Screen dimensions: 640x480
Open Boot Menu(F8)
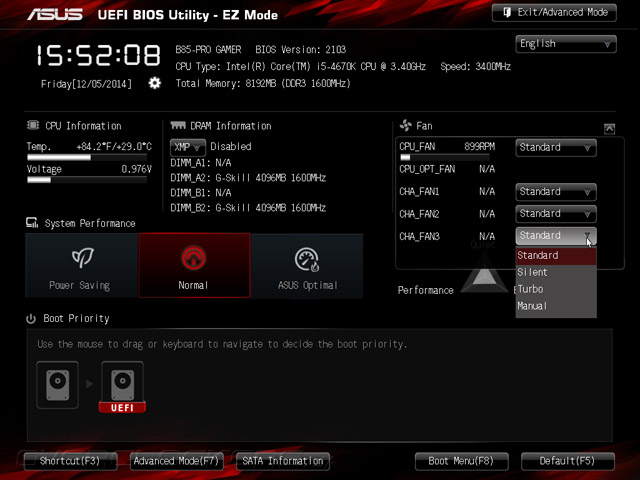point(462,461)
